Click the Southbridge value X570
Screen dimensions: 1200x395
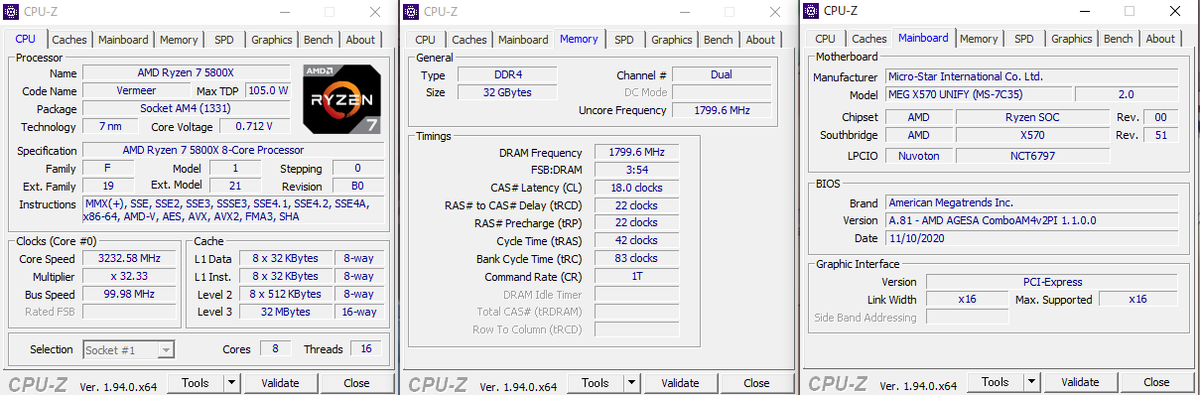tap(1031, 135)
